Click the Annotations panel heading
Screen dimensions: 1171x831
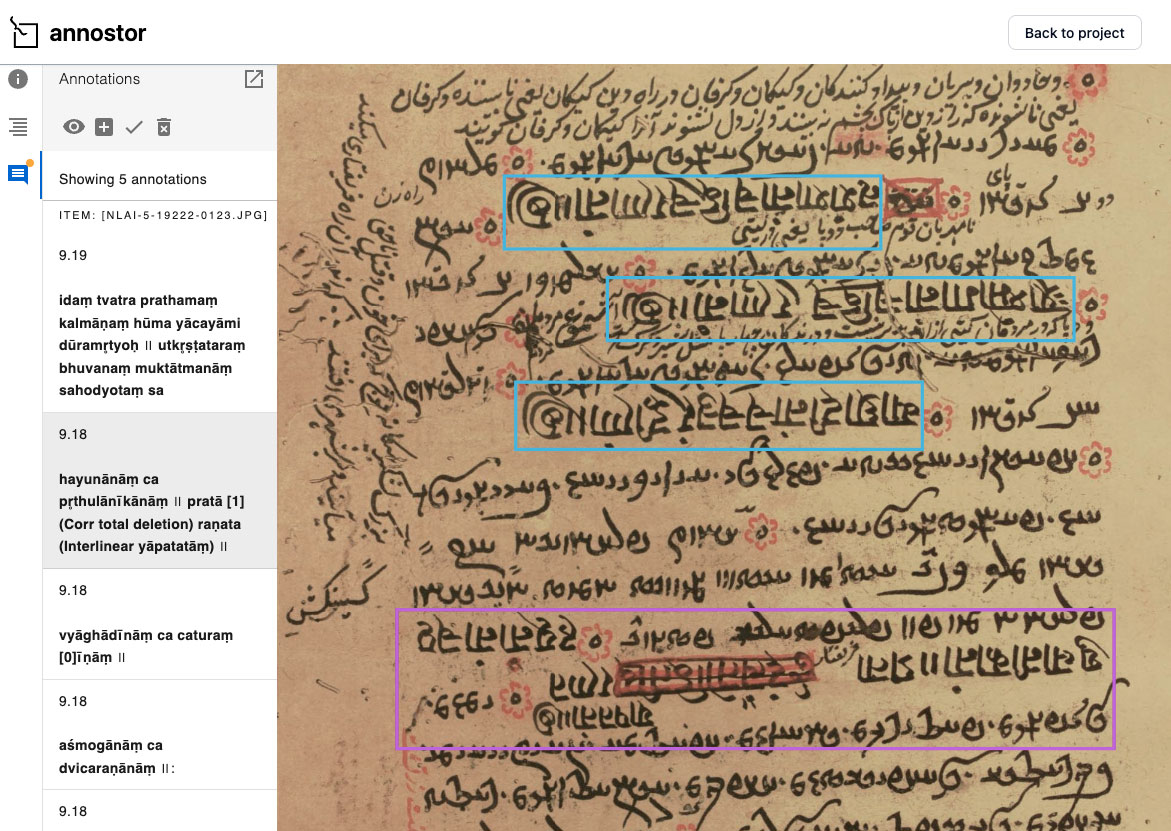(99, 79)
